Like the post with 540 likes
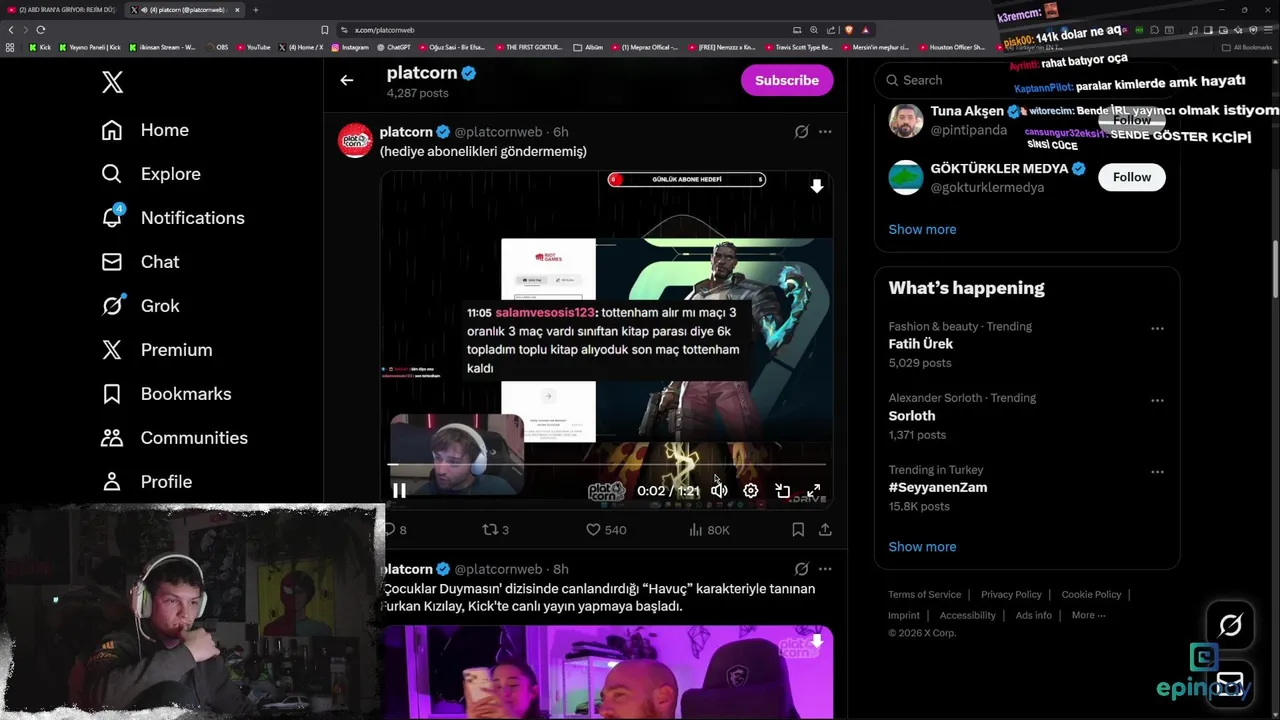Viewport: 1280px width, 720px height. pos(605,530)
